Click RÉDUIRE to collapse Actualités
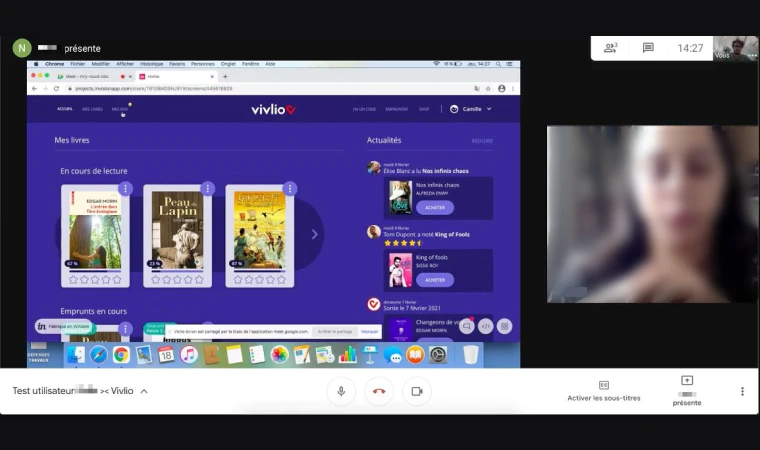 (x=482, y=141)
